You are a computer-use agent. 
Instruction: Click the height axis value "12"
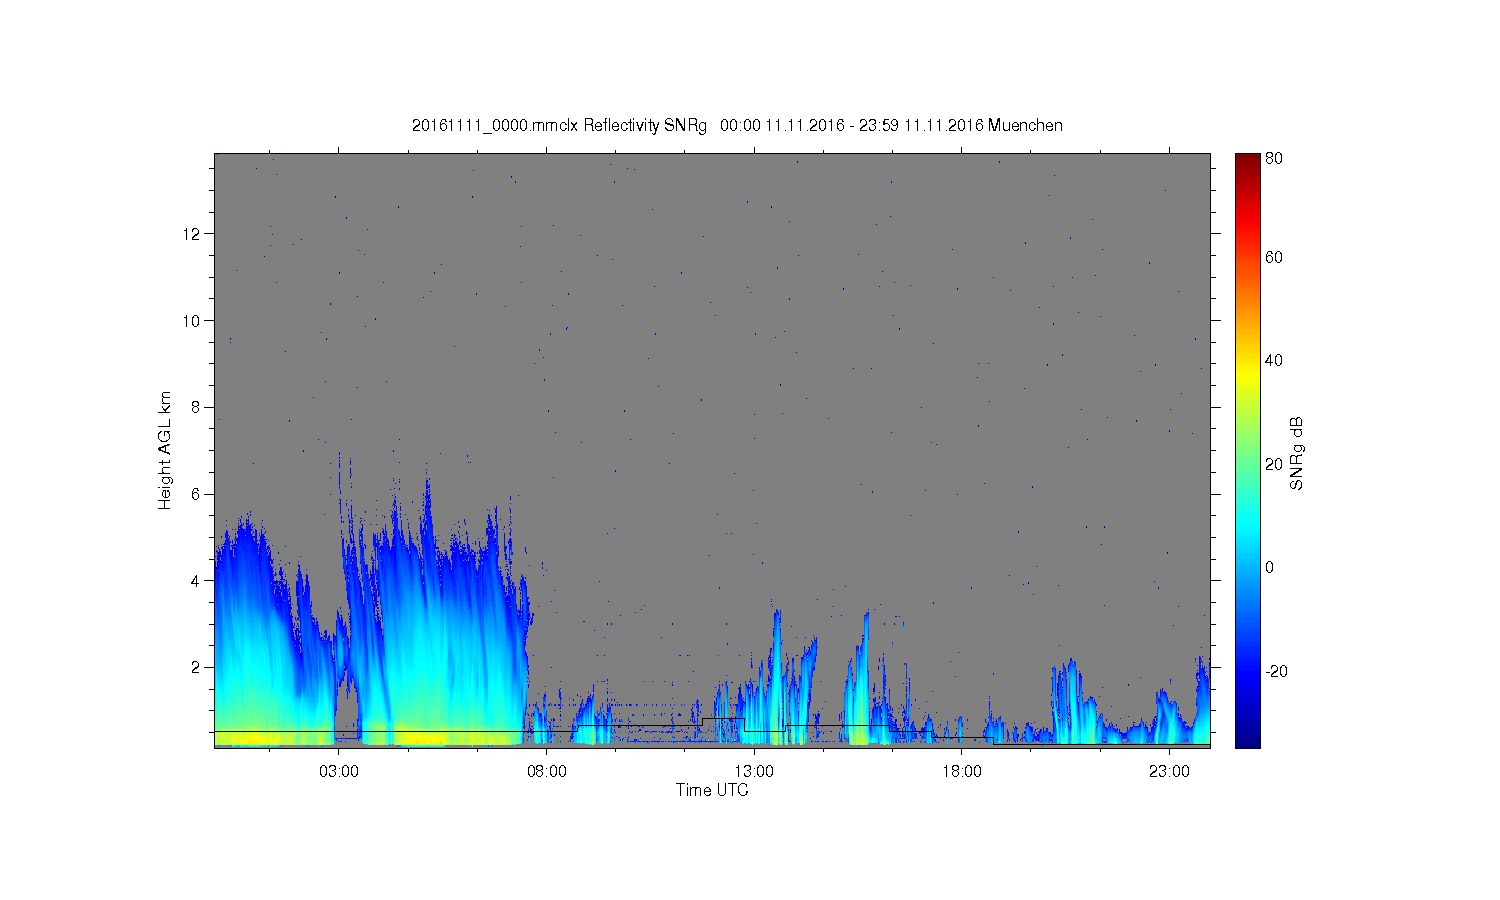(x=192, y=234)
